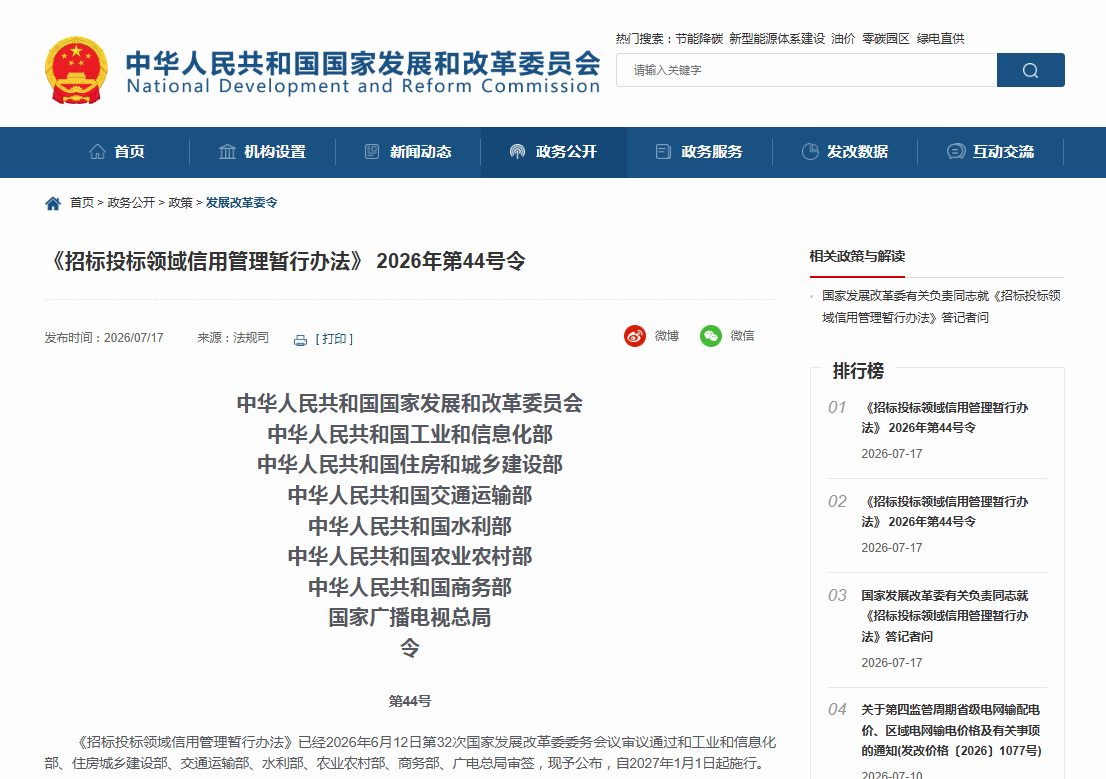Click the chat bubble icon beside 互动交流
The width and height of the screenshot is (1106, 779).
click(956, 152)
